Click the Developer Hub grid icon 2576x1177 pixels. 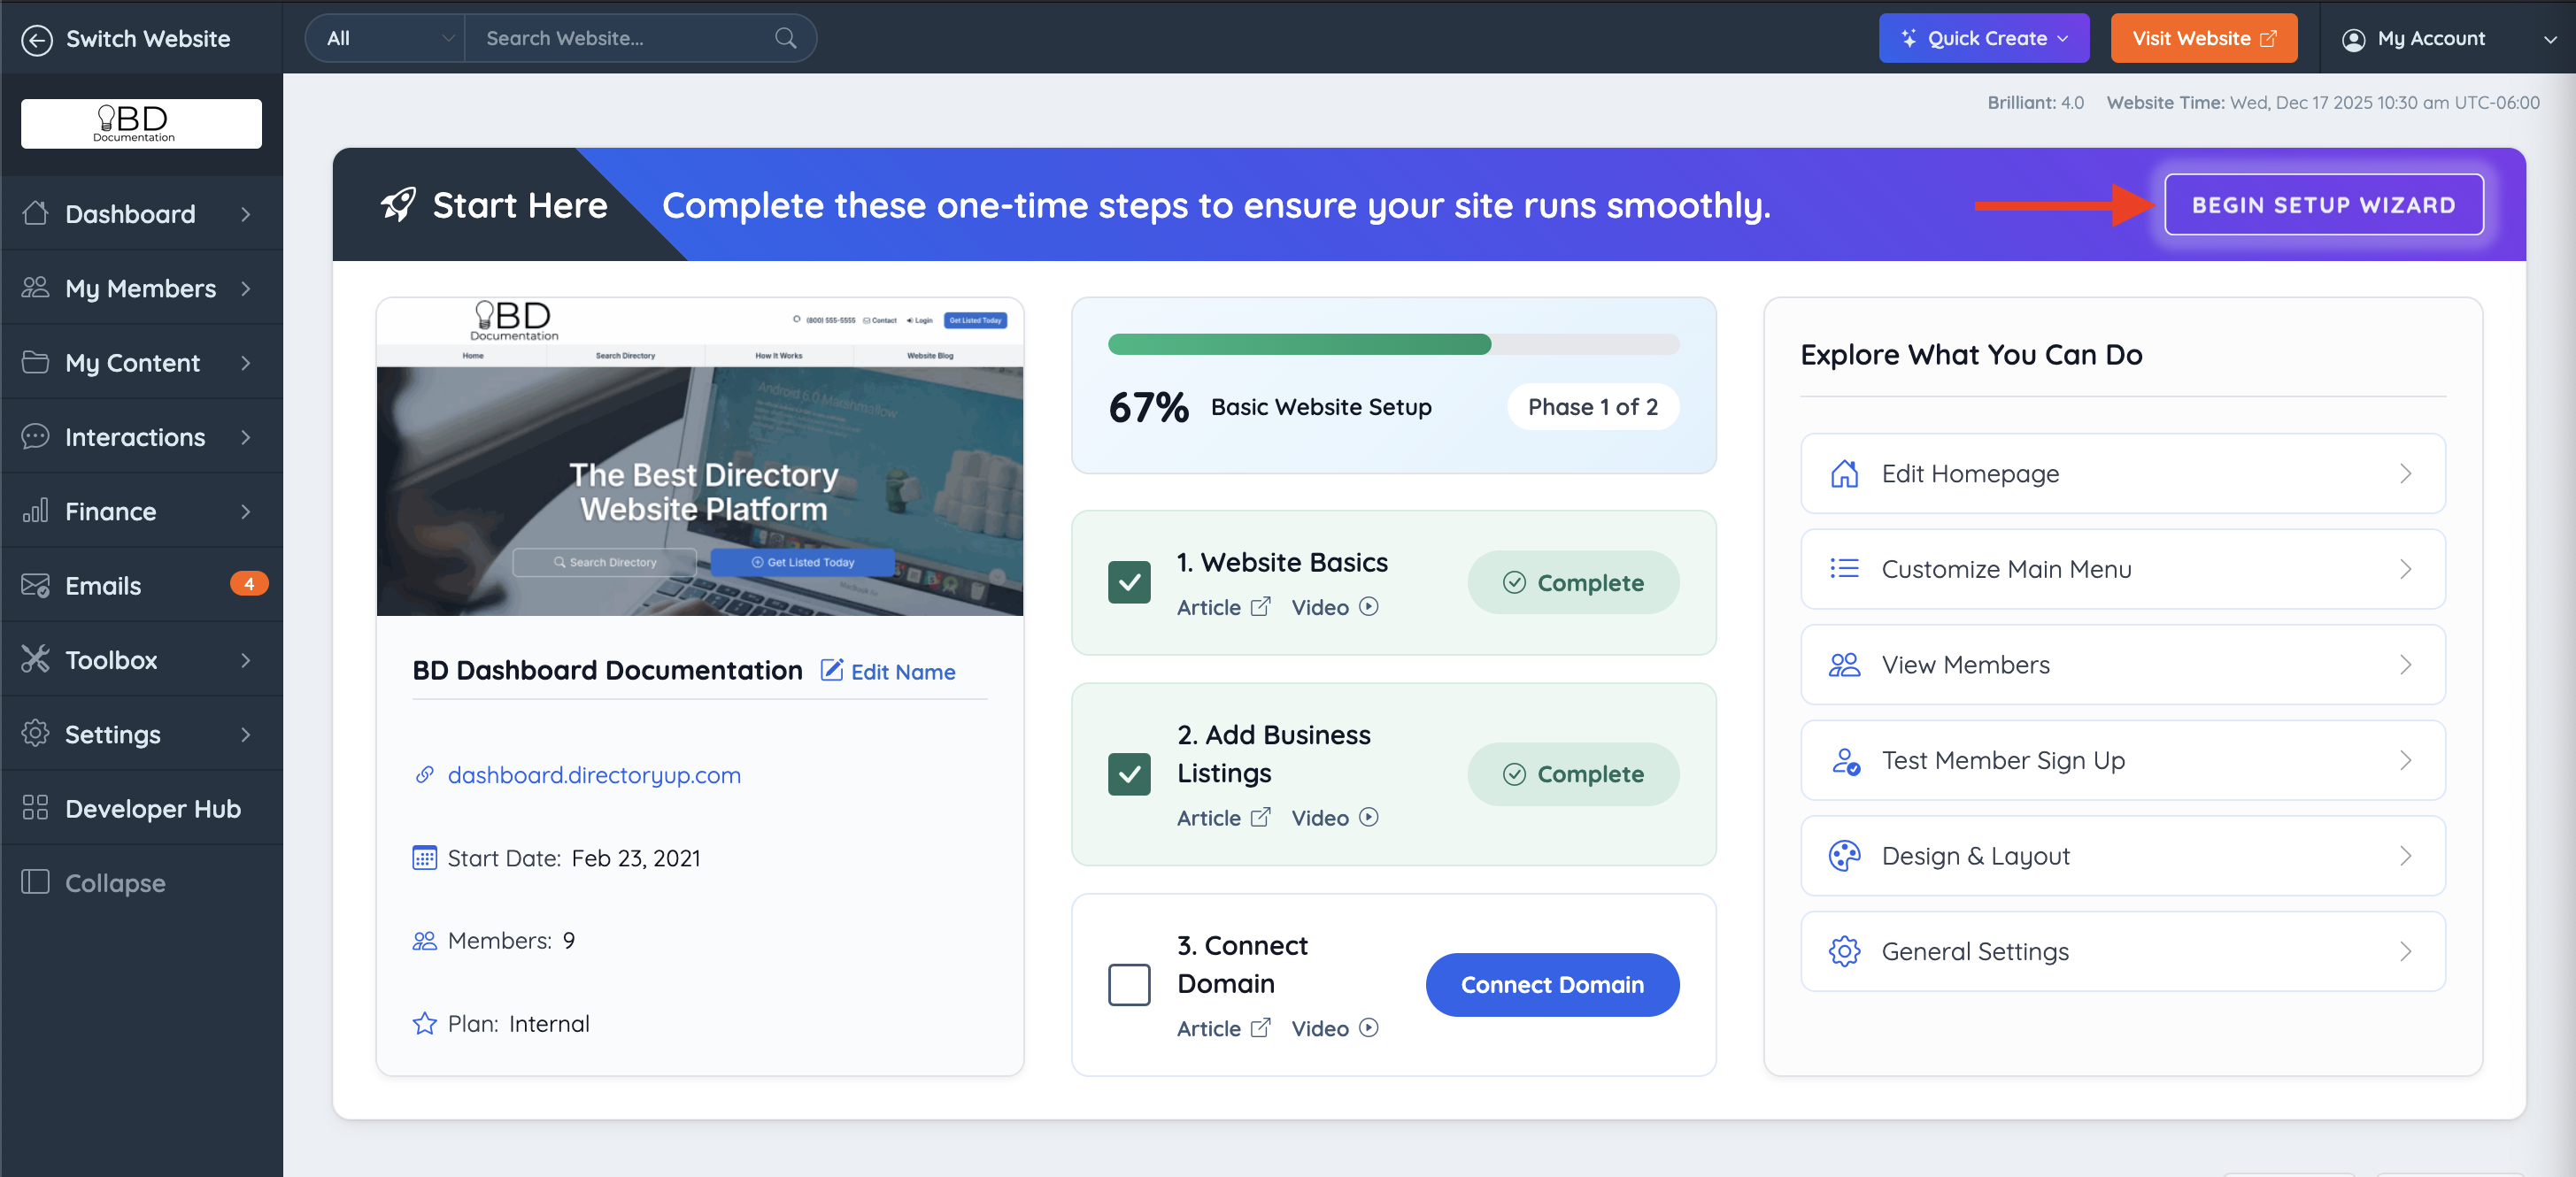35,808
